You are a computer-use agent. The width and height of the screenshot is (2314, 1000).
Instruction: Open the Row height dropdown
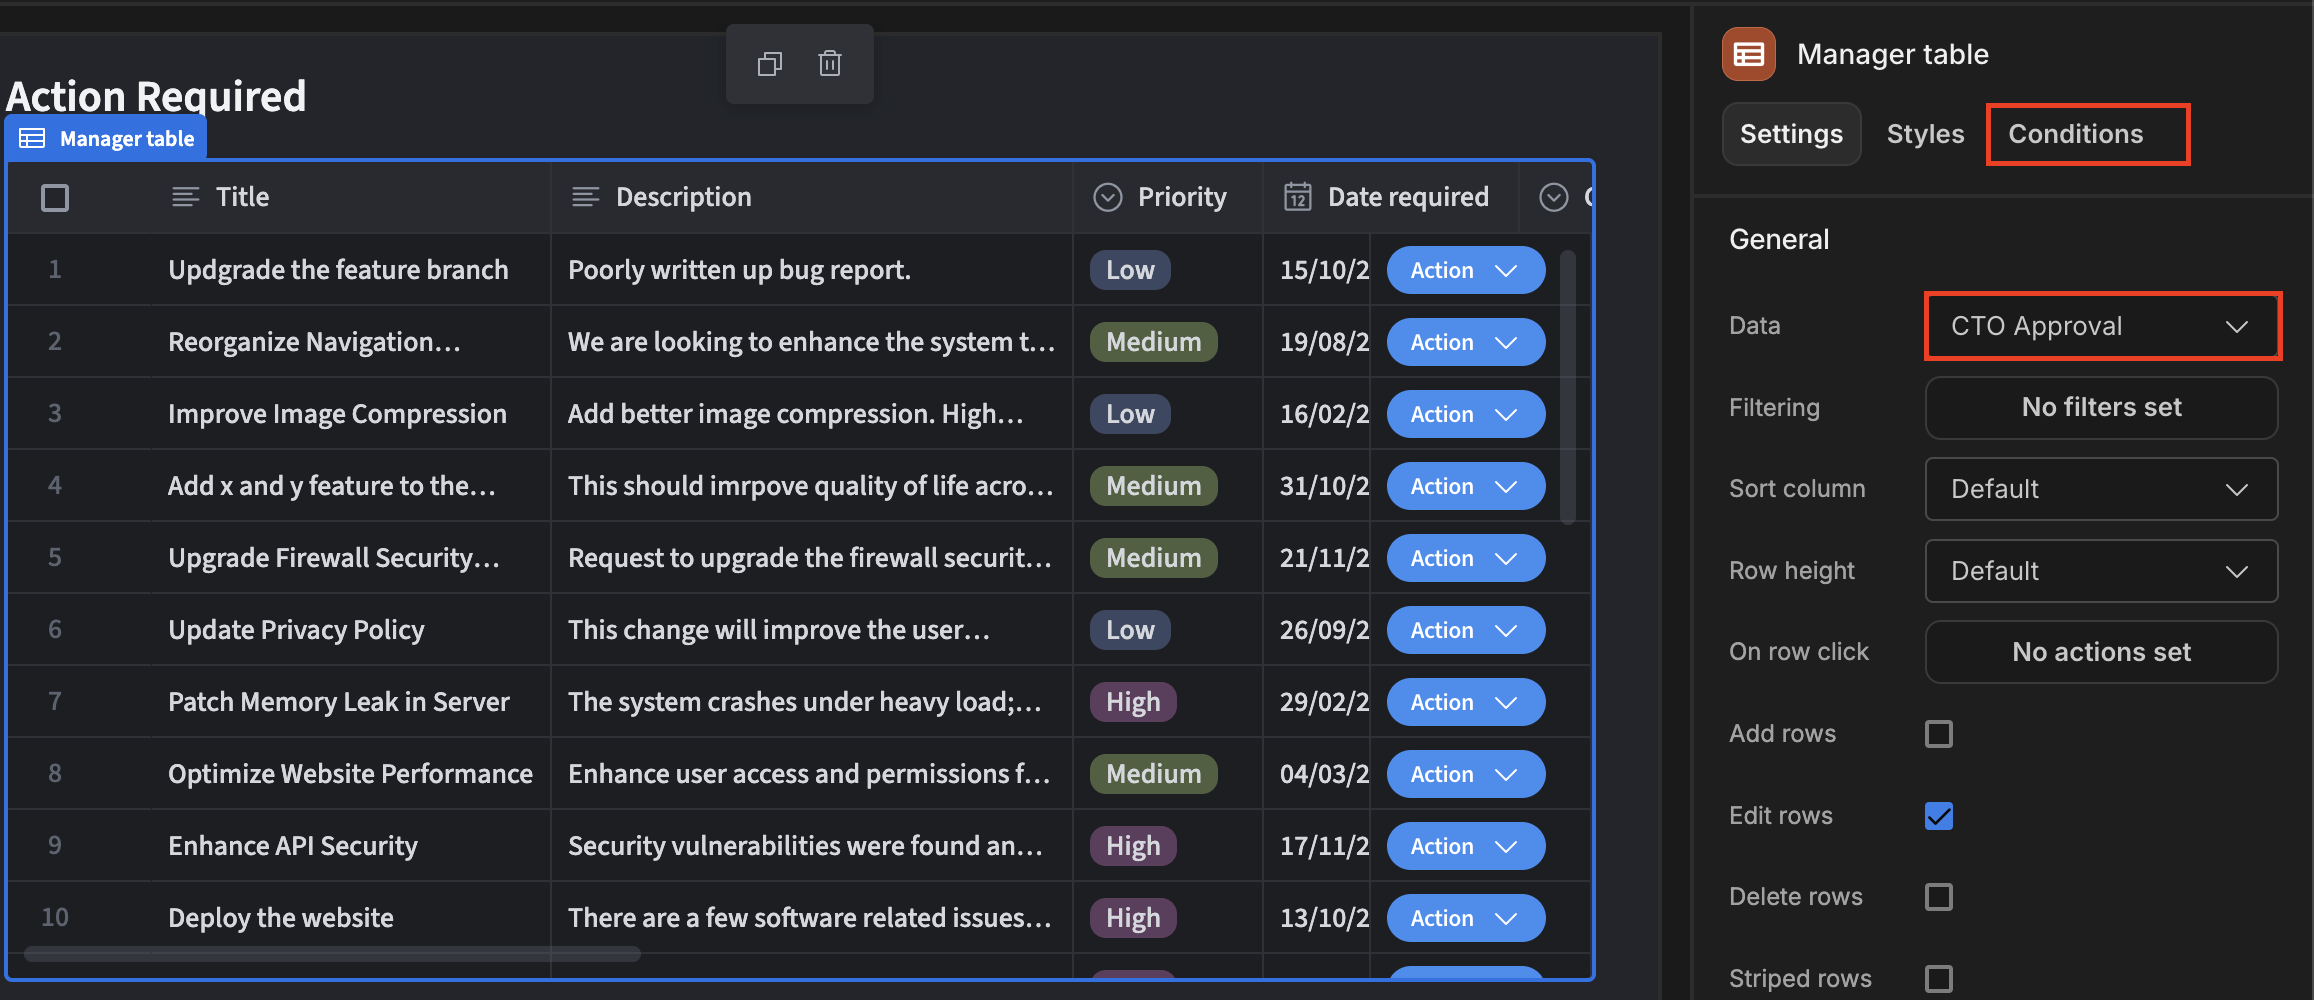click(2102, 571)
